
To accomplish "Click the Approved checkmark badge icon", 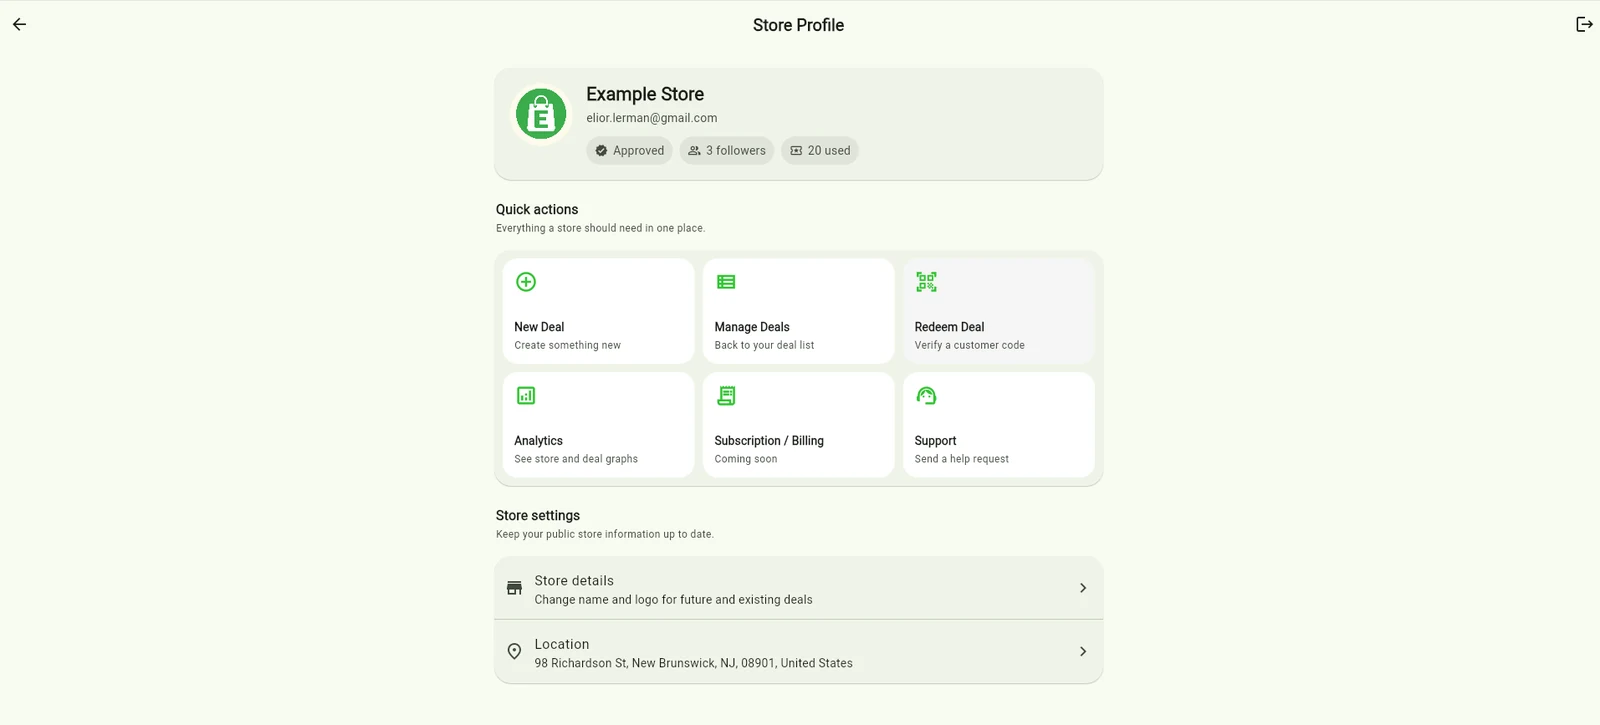I will click(x=601, y=151).
